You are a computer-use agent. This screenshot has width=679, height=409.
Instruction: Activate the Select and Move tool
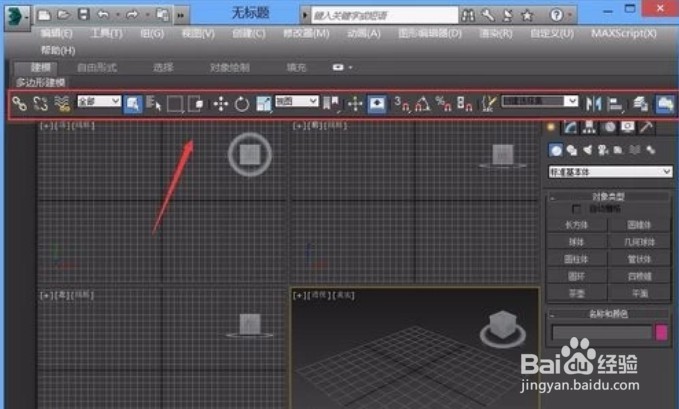tap(220, 104)
